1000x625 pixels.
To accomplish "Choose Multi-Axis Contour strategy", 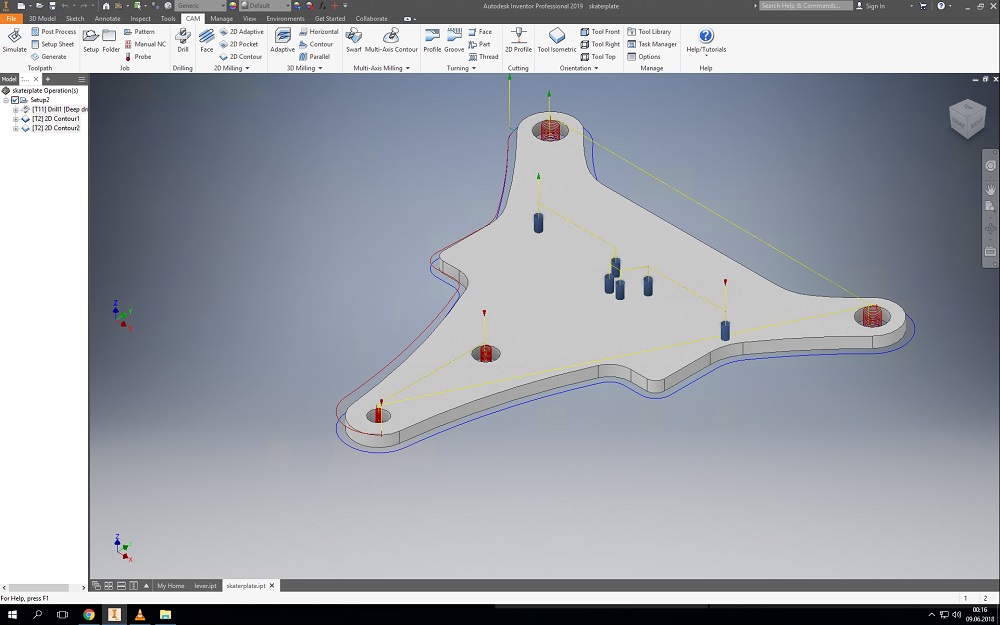I will point(391,41).
